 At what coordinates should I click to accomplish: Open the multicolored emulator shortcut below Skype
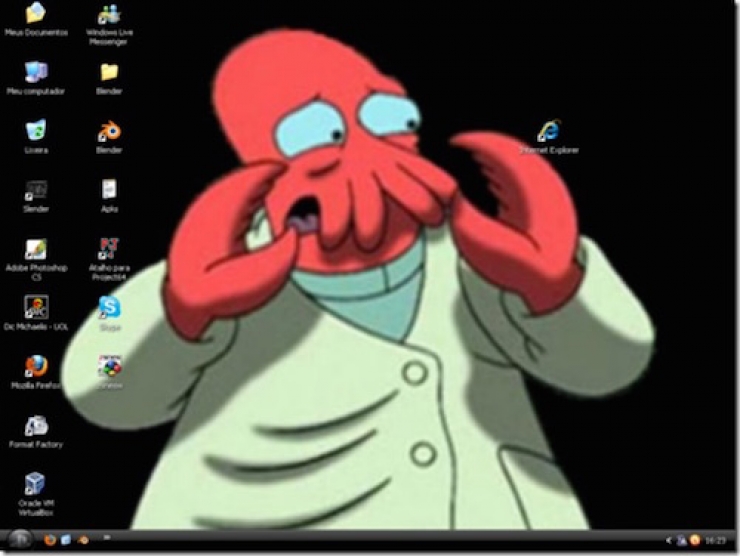[x=109, y=366]
